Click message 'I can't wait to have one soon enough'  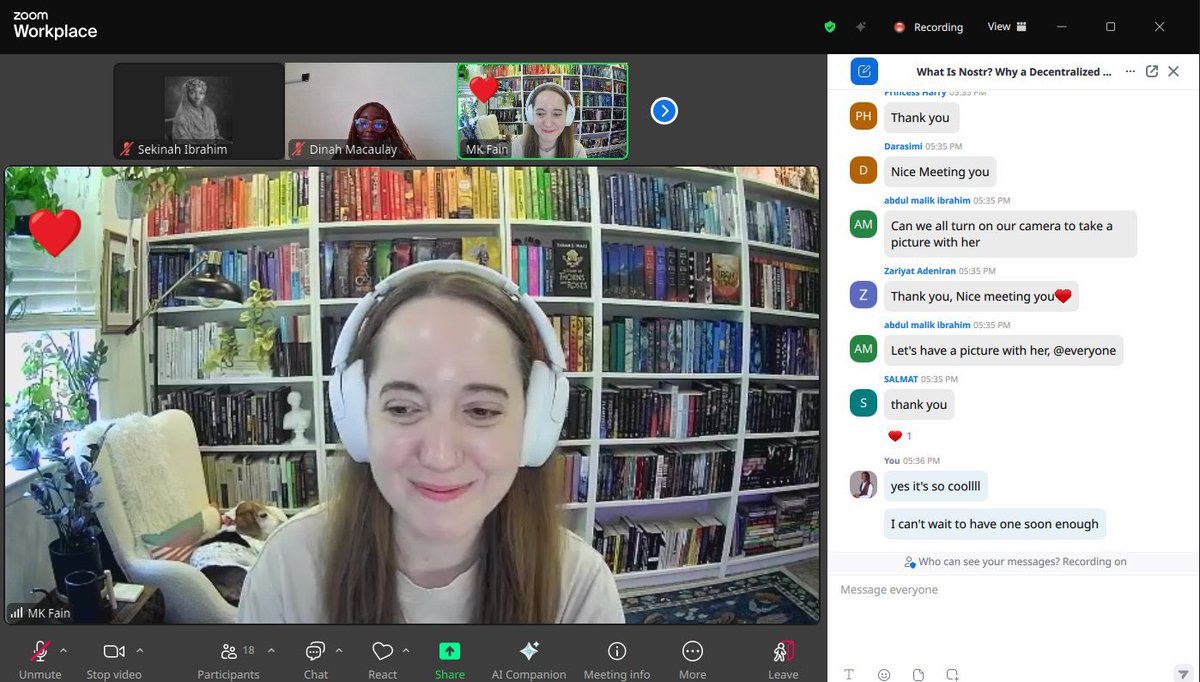[x=994, y=524]
